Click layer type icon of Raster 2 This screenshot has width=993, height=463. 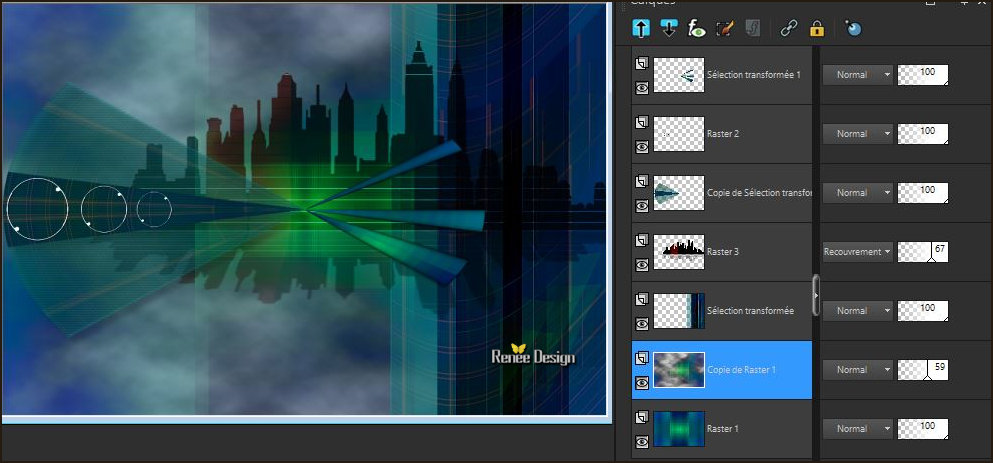(x=642, y=122)
